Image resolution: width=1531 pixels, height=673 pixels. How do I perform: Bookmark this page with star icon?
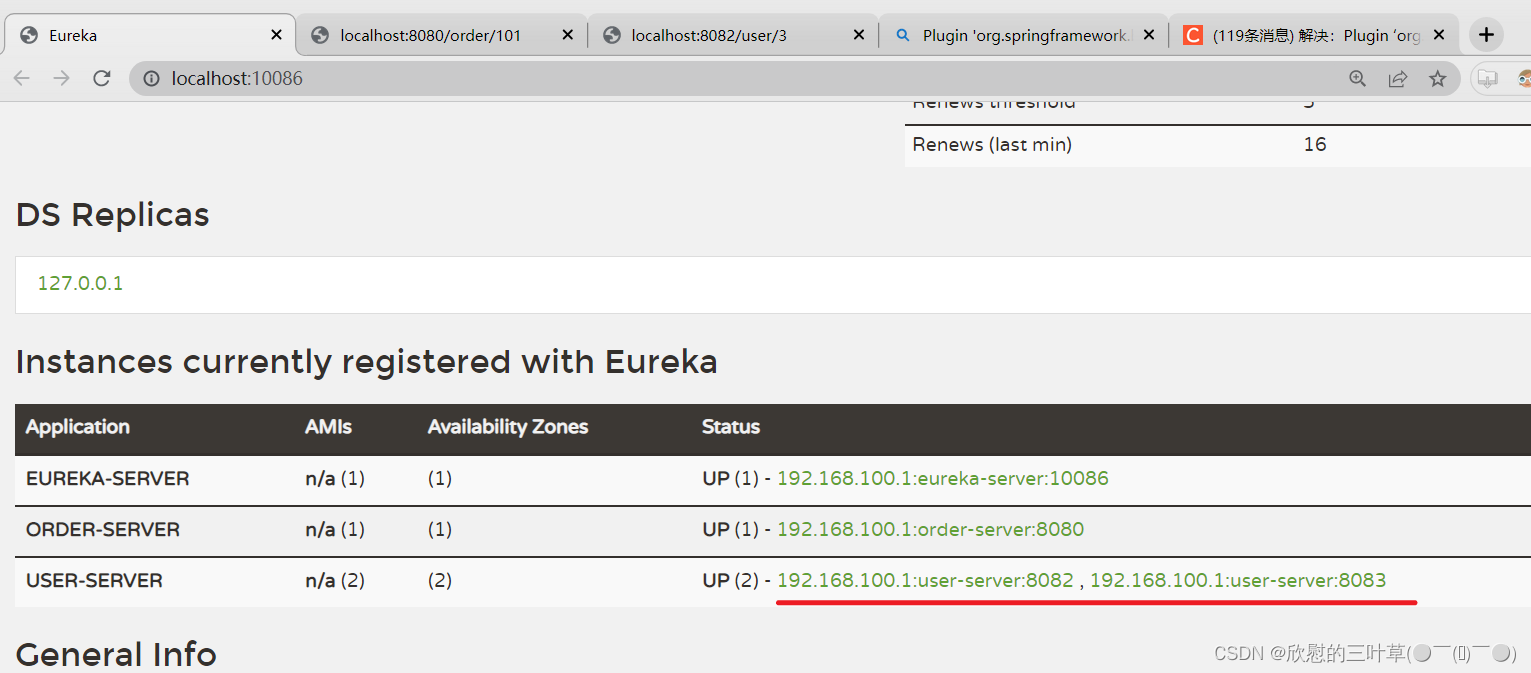point(1437,78)
